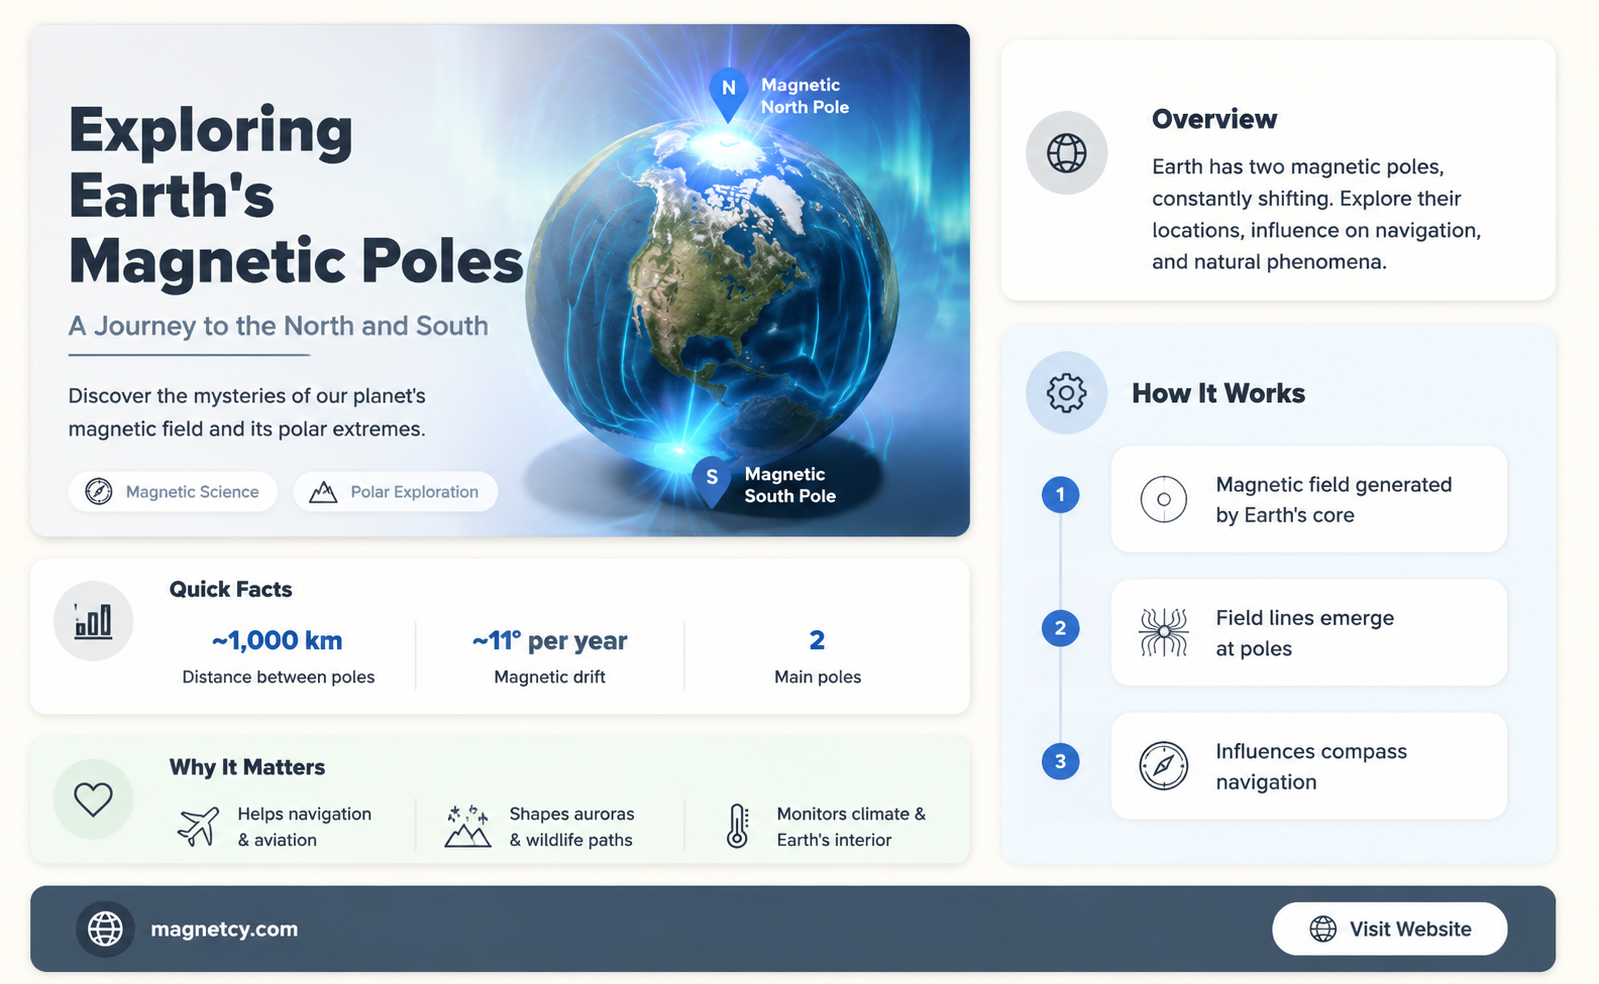The image size is (1599, 984).
Task: Click the ~1,000 km value
Action: [277, 640]
